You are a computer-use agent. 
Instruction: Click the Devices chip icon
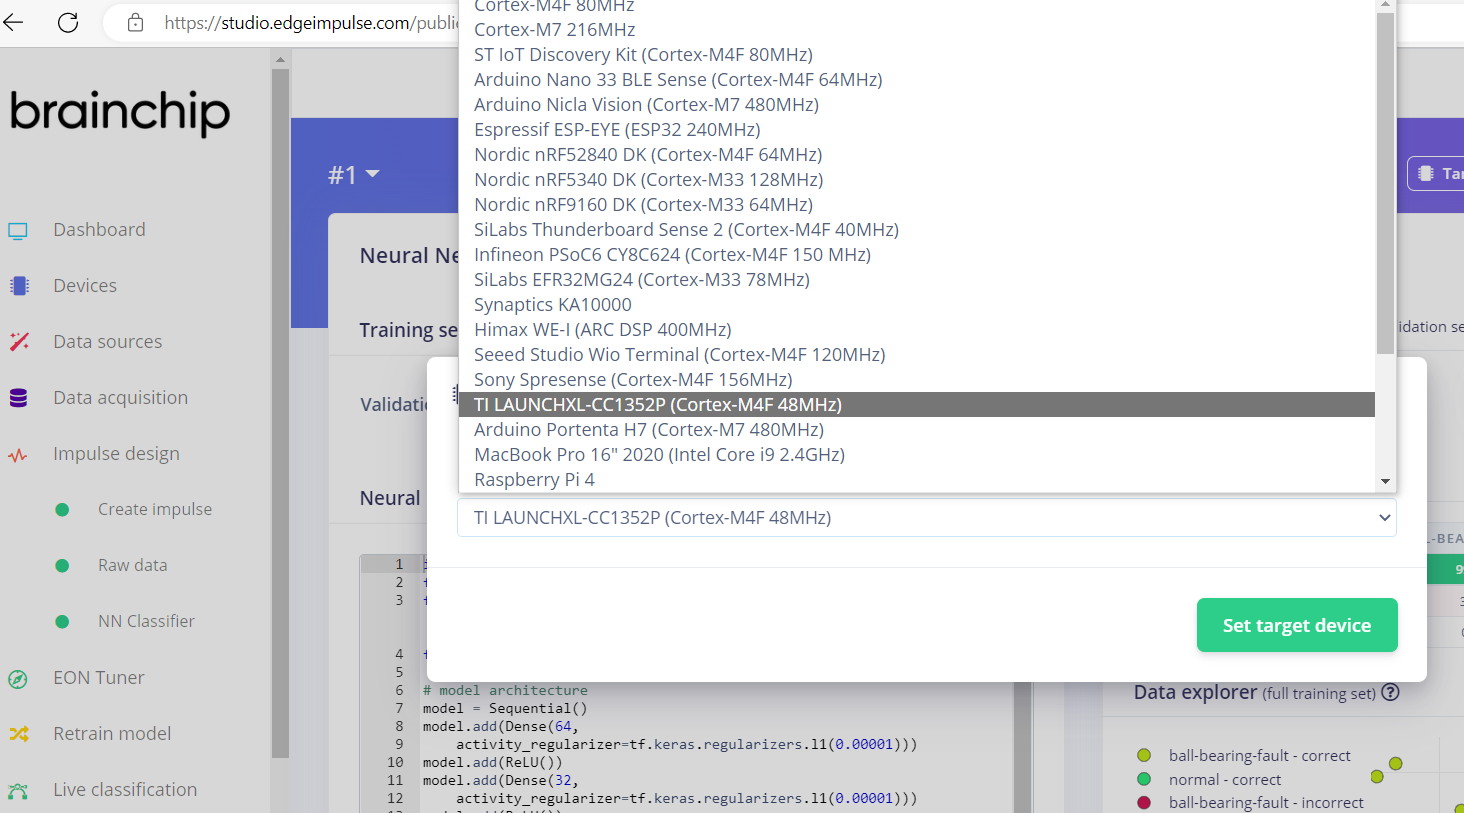point(18,286)
